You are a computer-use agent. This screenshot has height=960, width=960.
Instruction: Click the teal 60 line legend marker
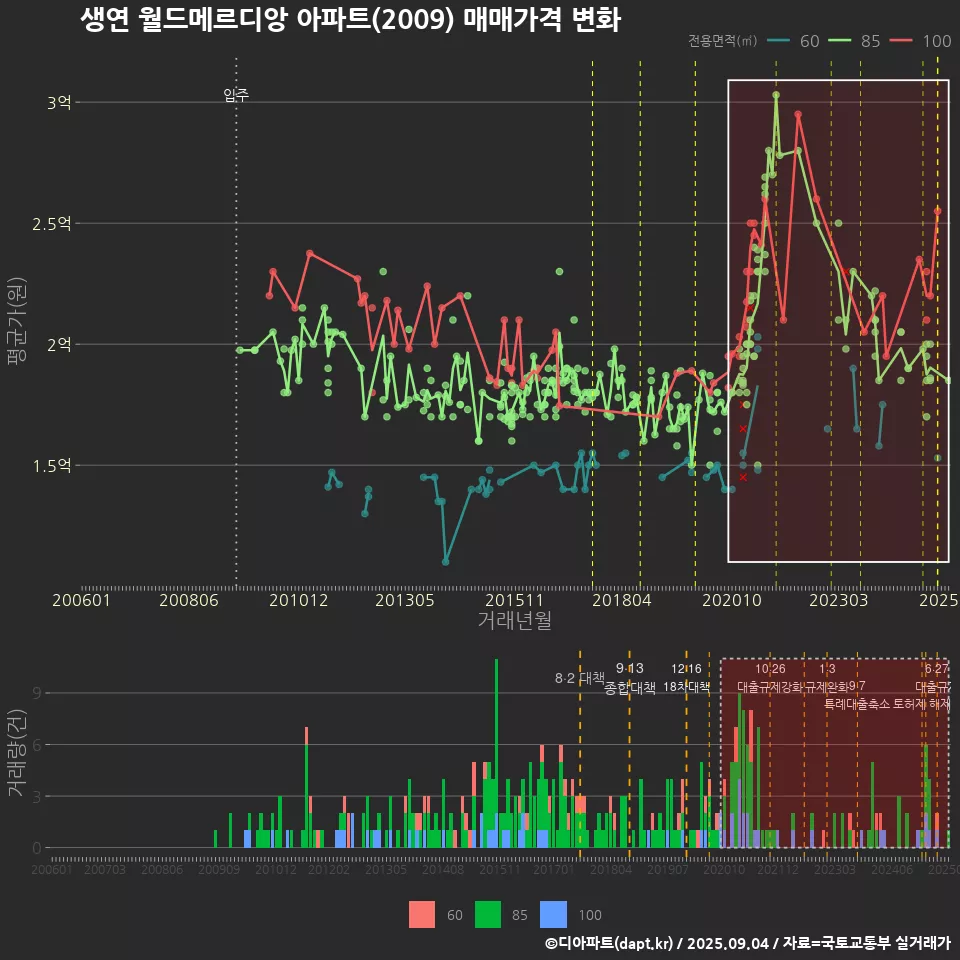pyautogui.click(x=779, y=41)
